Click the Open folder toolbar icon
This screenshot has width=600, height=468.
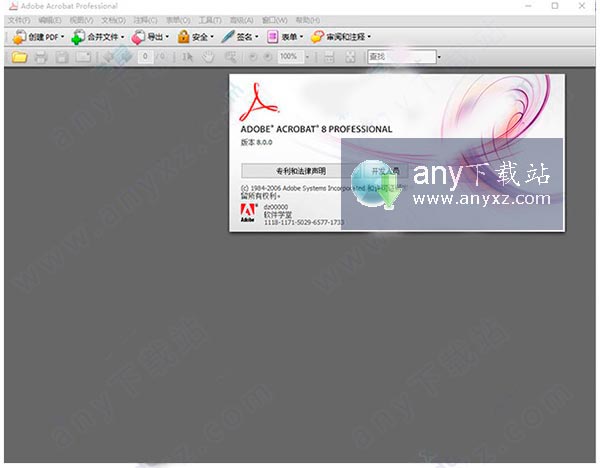(19, 57)
